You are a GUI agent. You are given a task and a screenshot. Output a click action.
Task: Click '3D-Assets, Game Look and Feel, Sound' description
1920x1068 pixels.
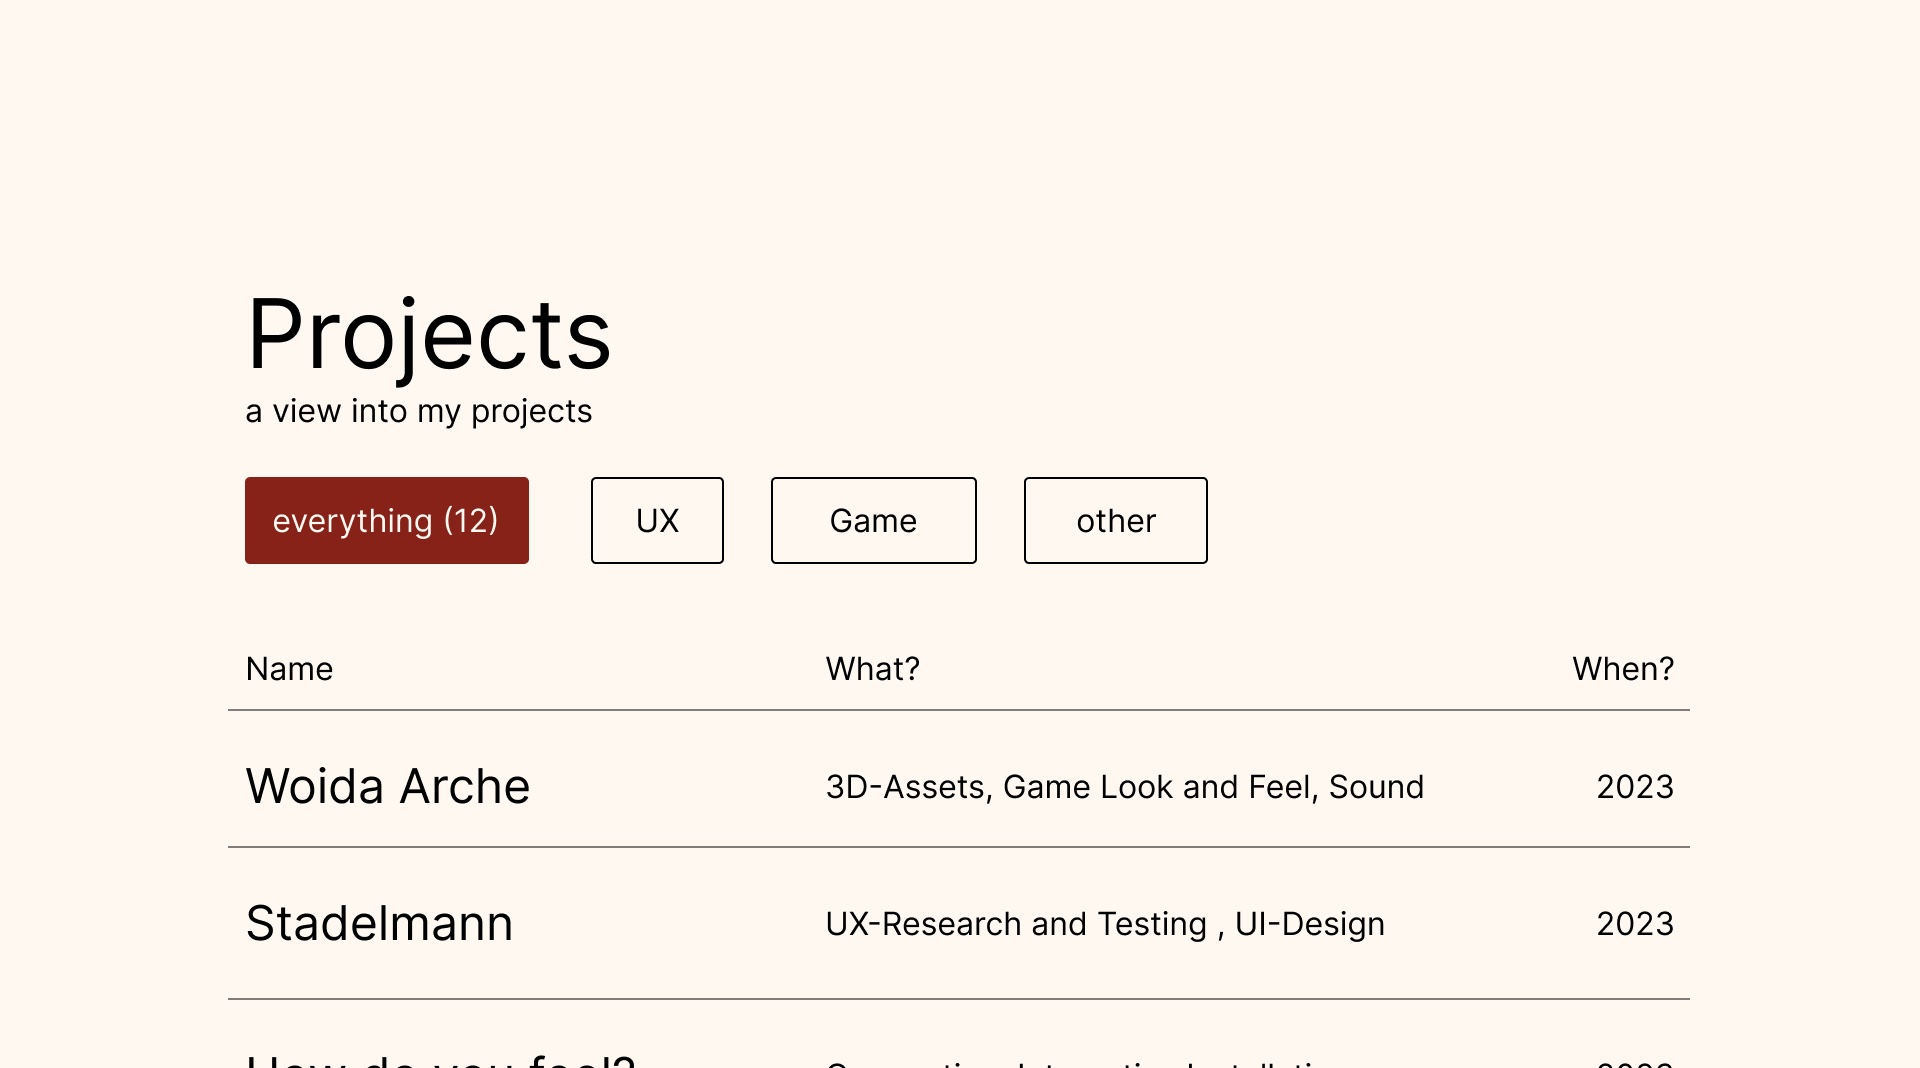click(x=1124, y=787)
